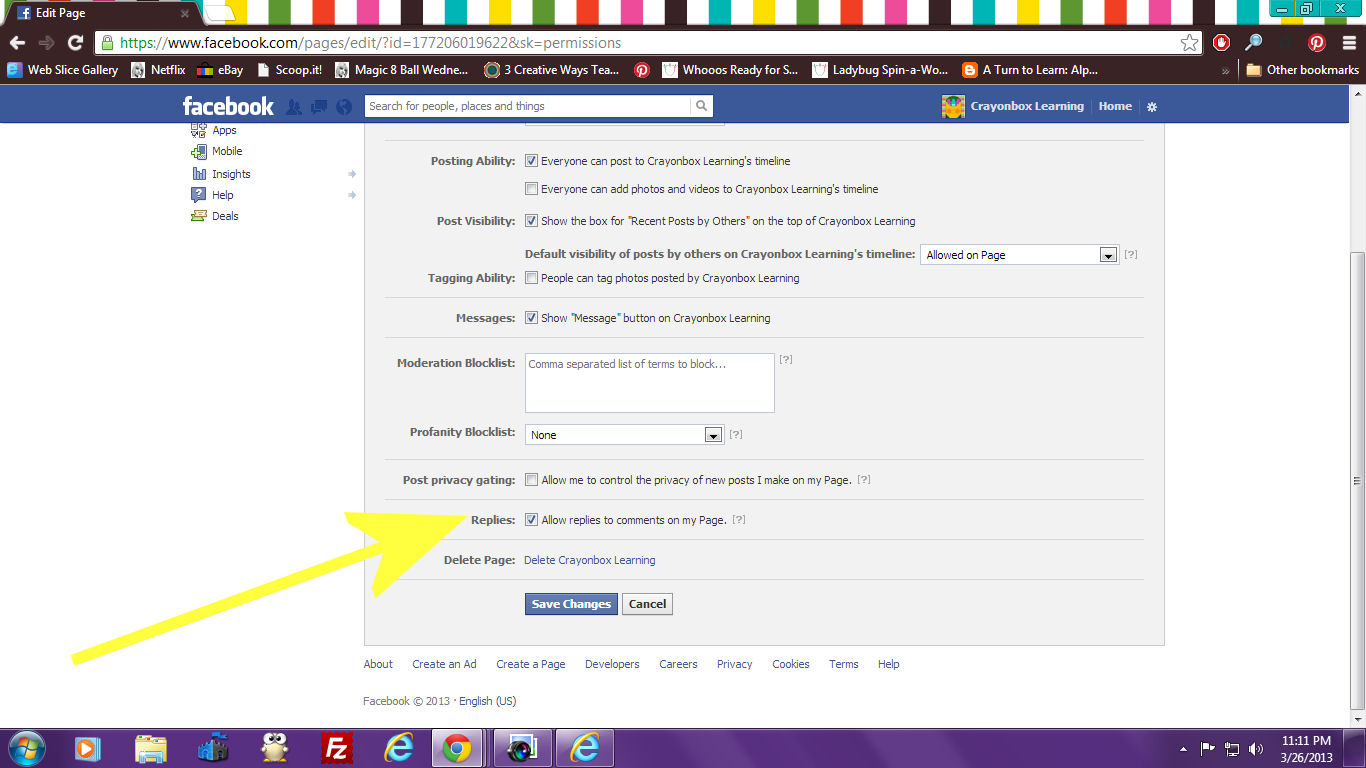Click the volume speaker icon in the tray
The height and width of the screenshot is (768, 1366).
[1256, 749]
